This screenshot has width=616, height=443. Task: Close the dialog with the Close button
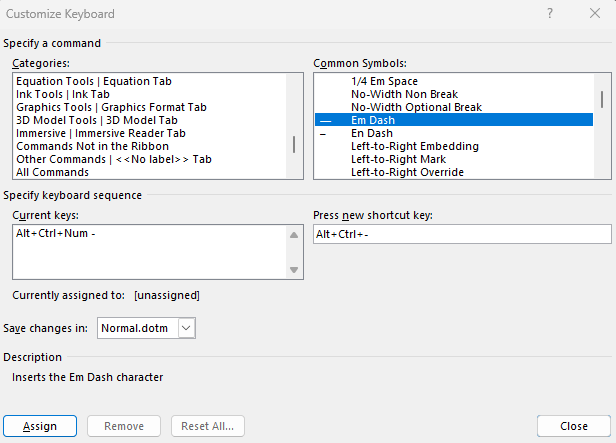pyautogui.click(x=574, y=426)
